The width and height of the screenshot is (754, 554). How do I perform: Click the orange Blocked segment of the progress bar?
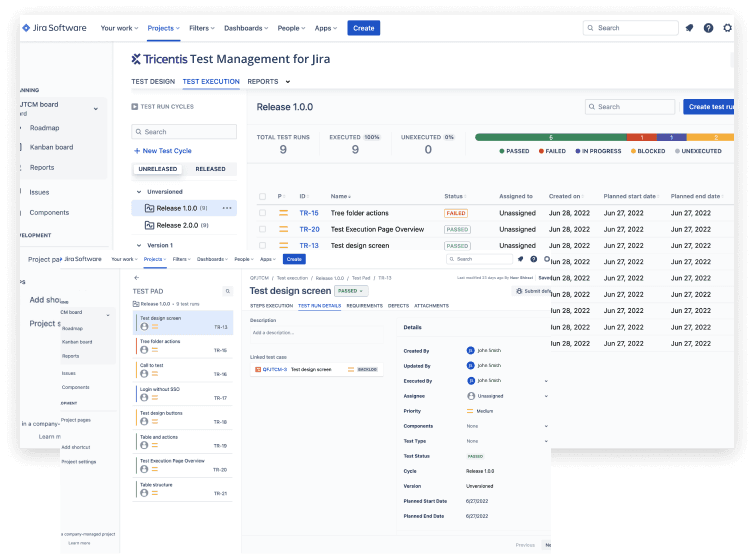710,137
